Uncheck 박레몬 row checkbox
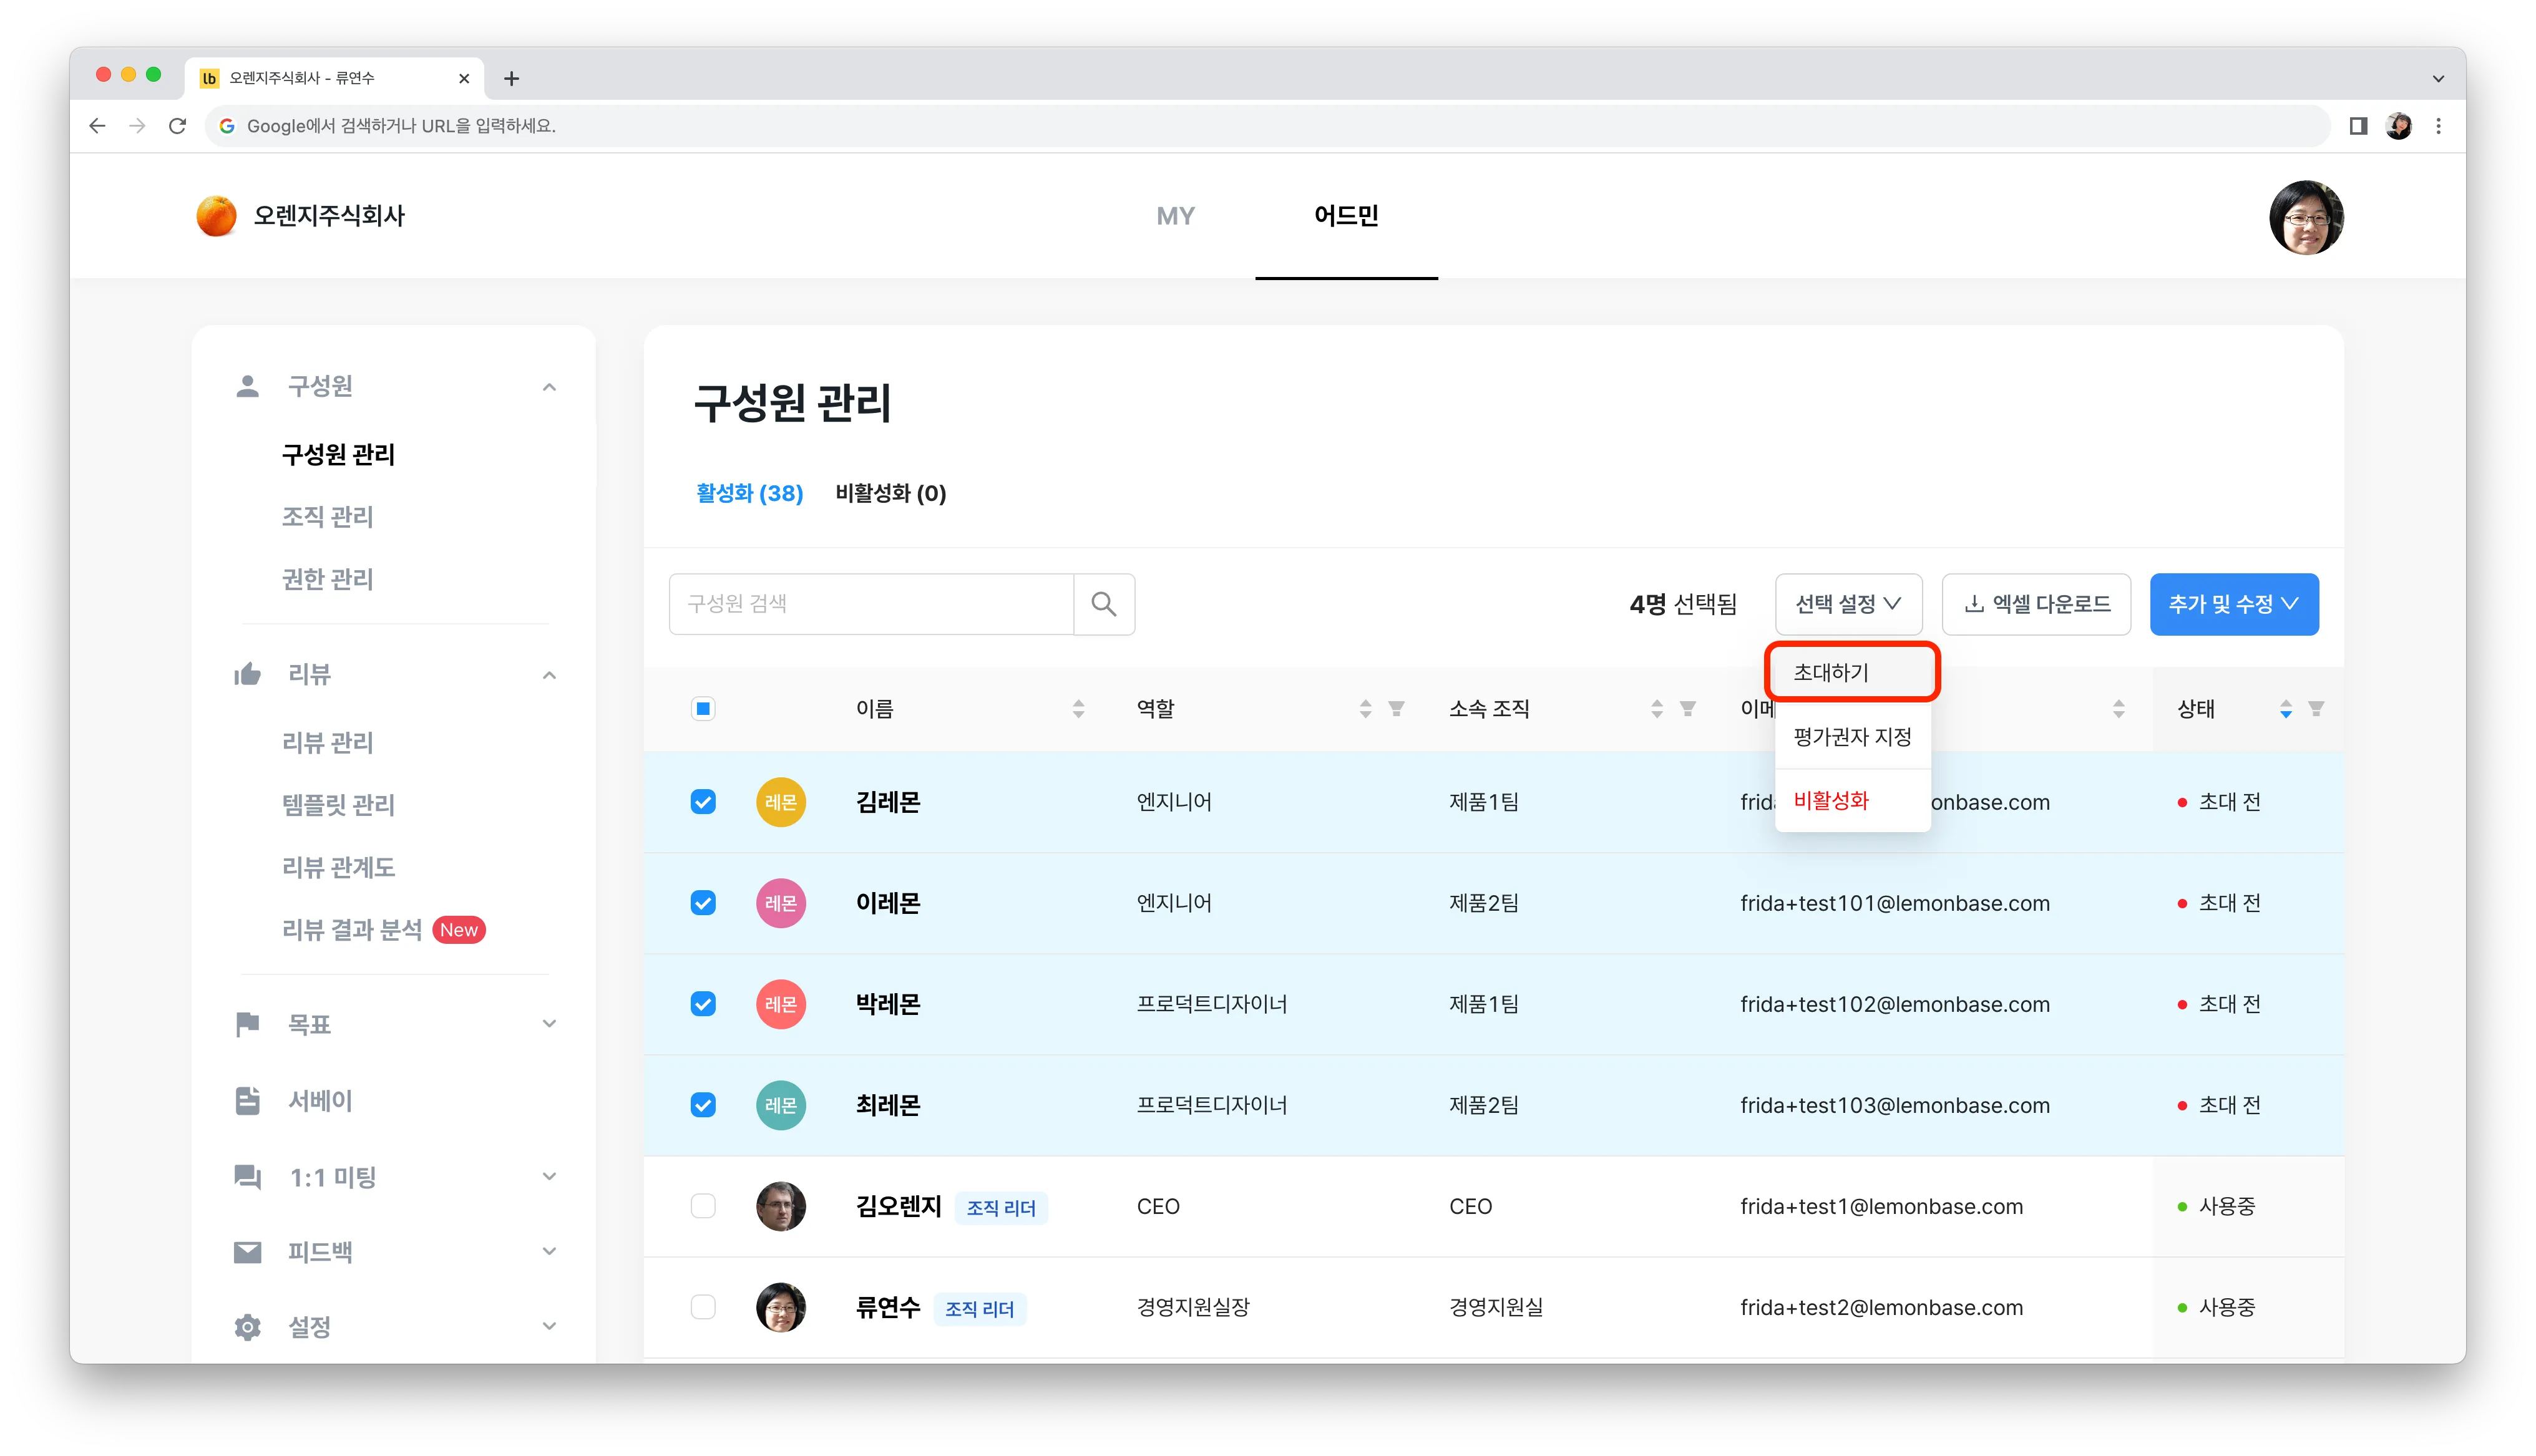The width and height of the screenshot is (2536, 1456). pos(703,1004)
